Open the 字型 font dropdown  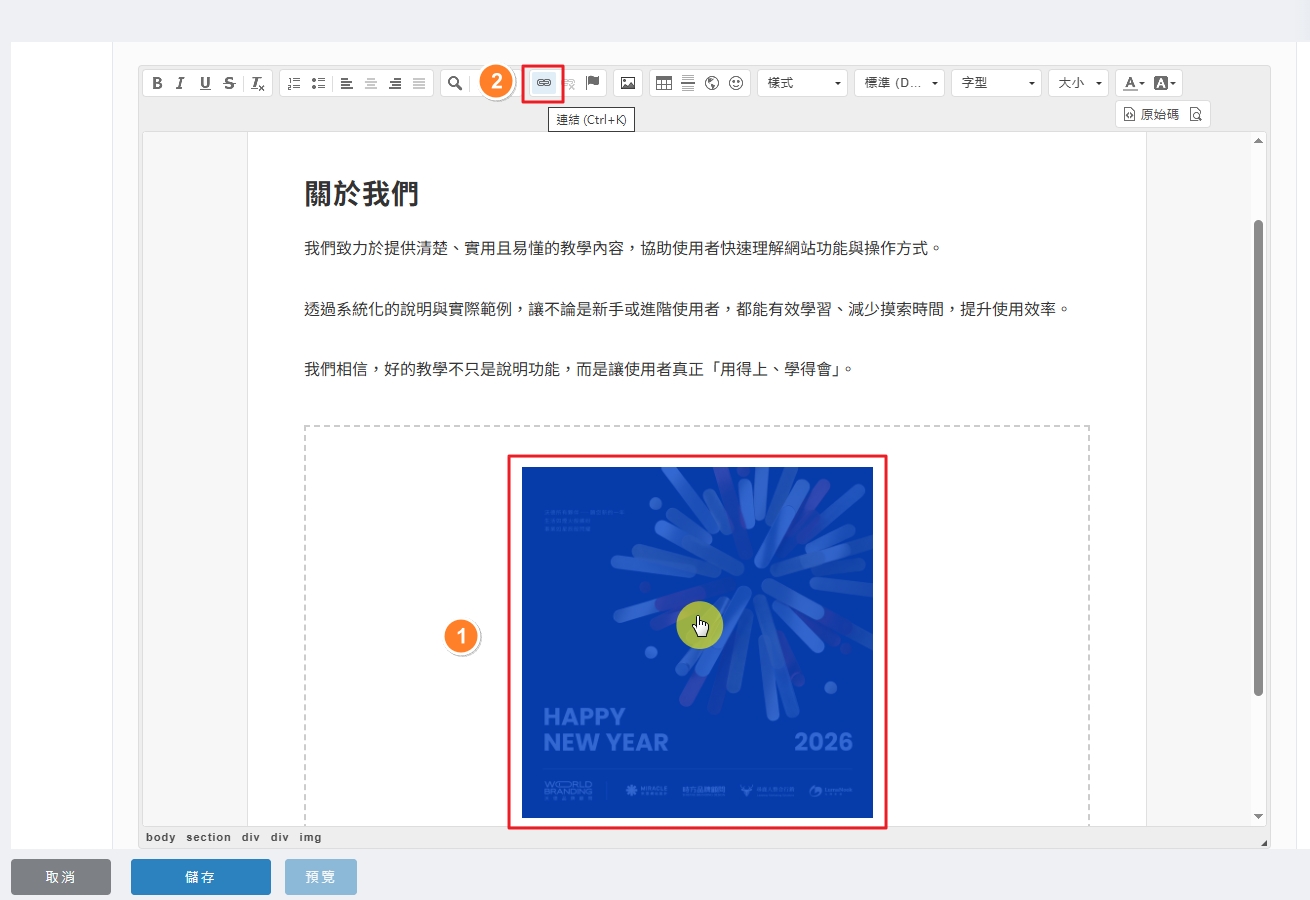point(996,83)
